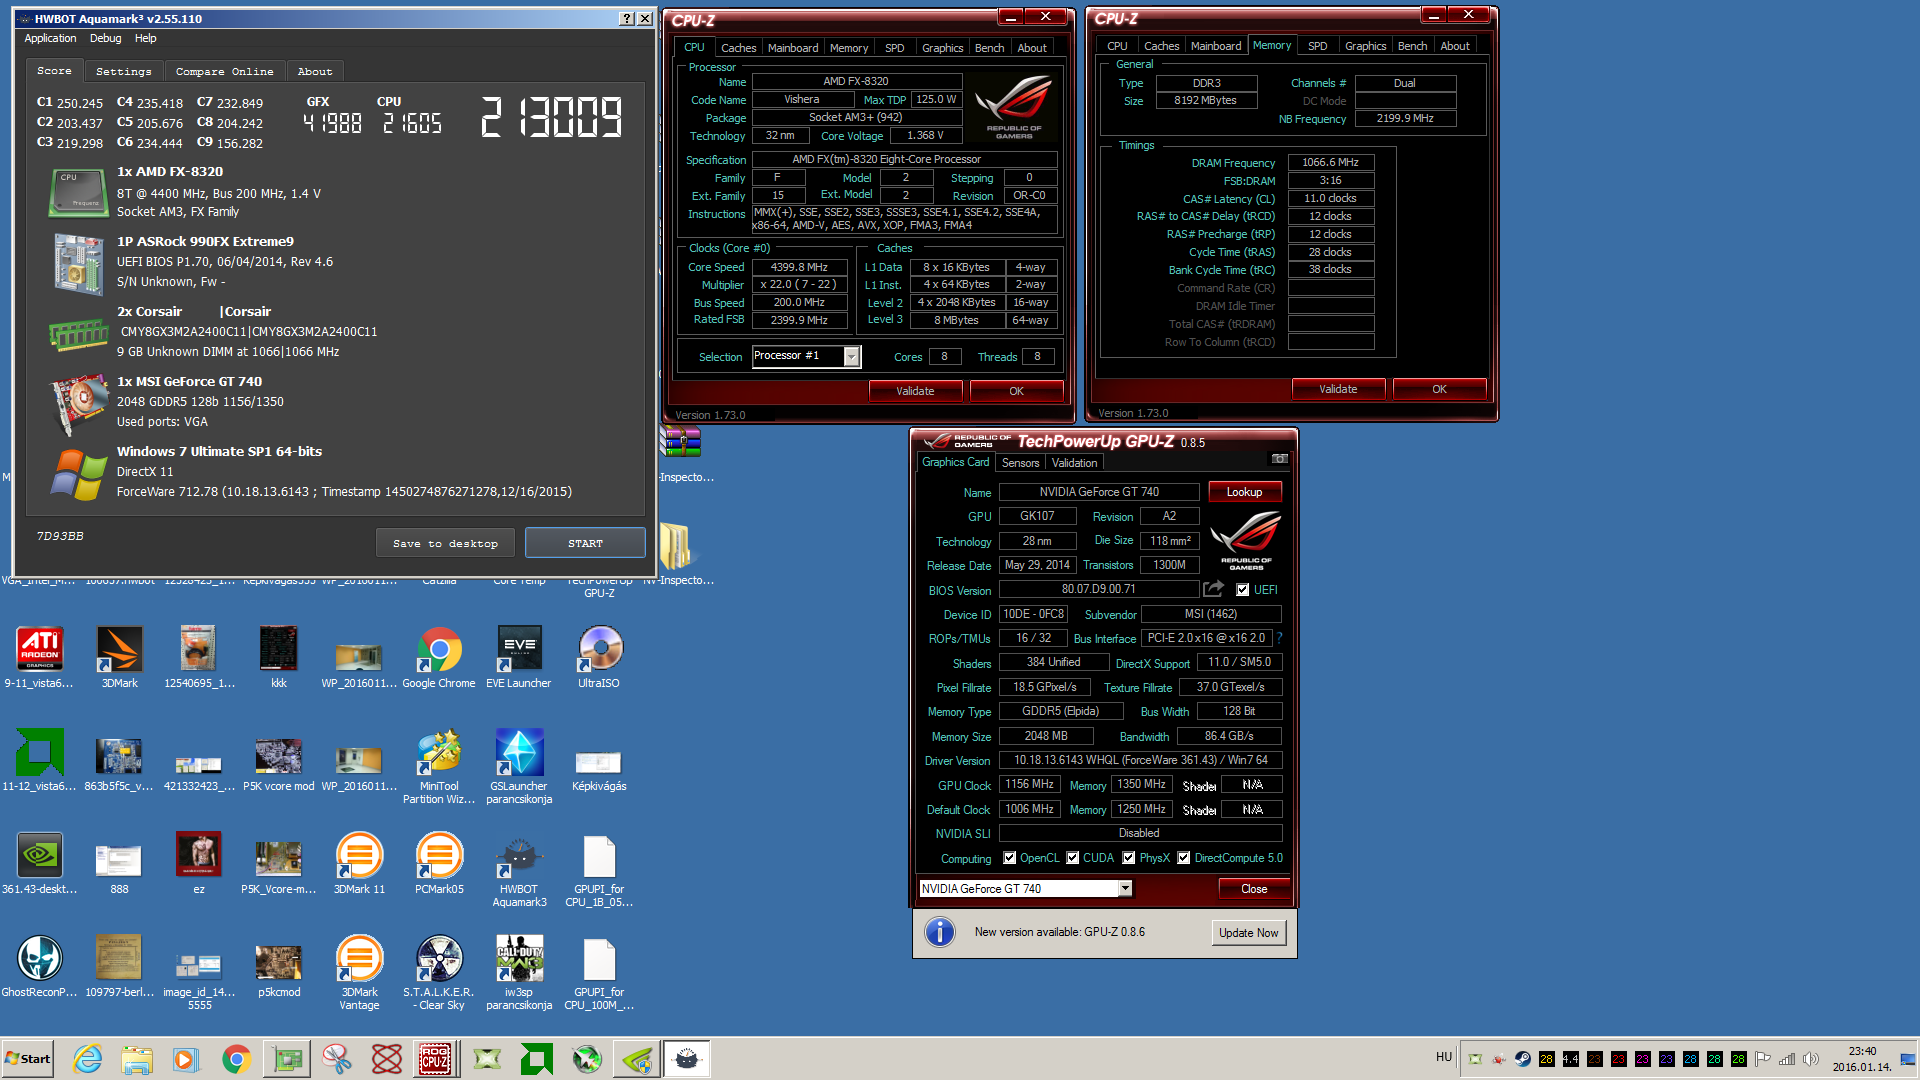Open GPUPI_for CPU_1B file icon
1920x1080 pixels.
[599, 869]
